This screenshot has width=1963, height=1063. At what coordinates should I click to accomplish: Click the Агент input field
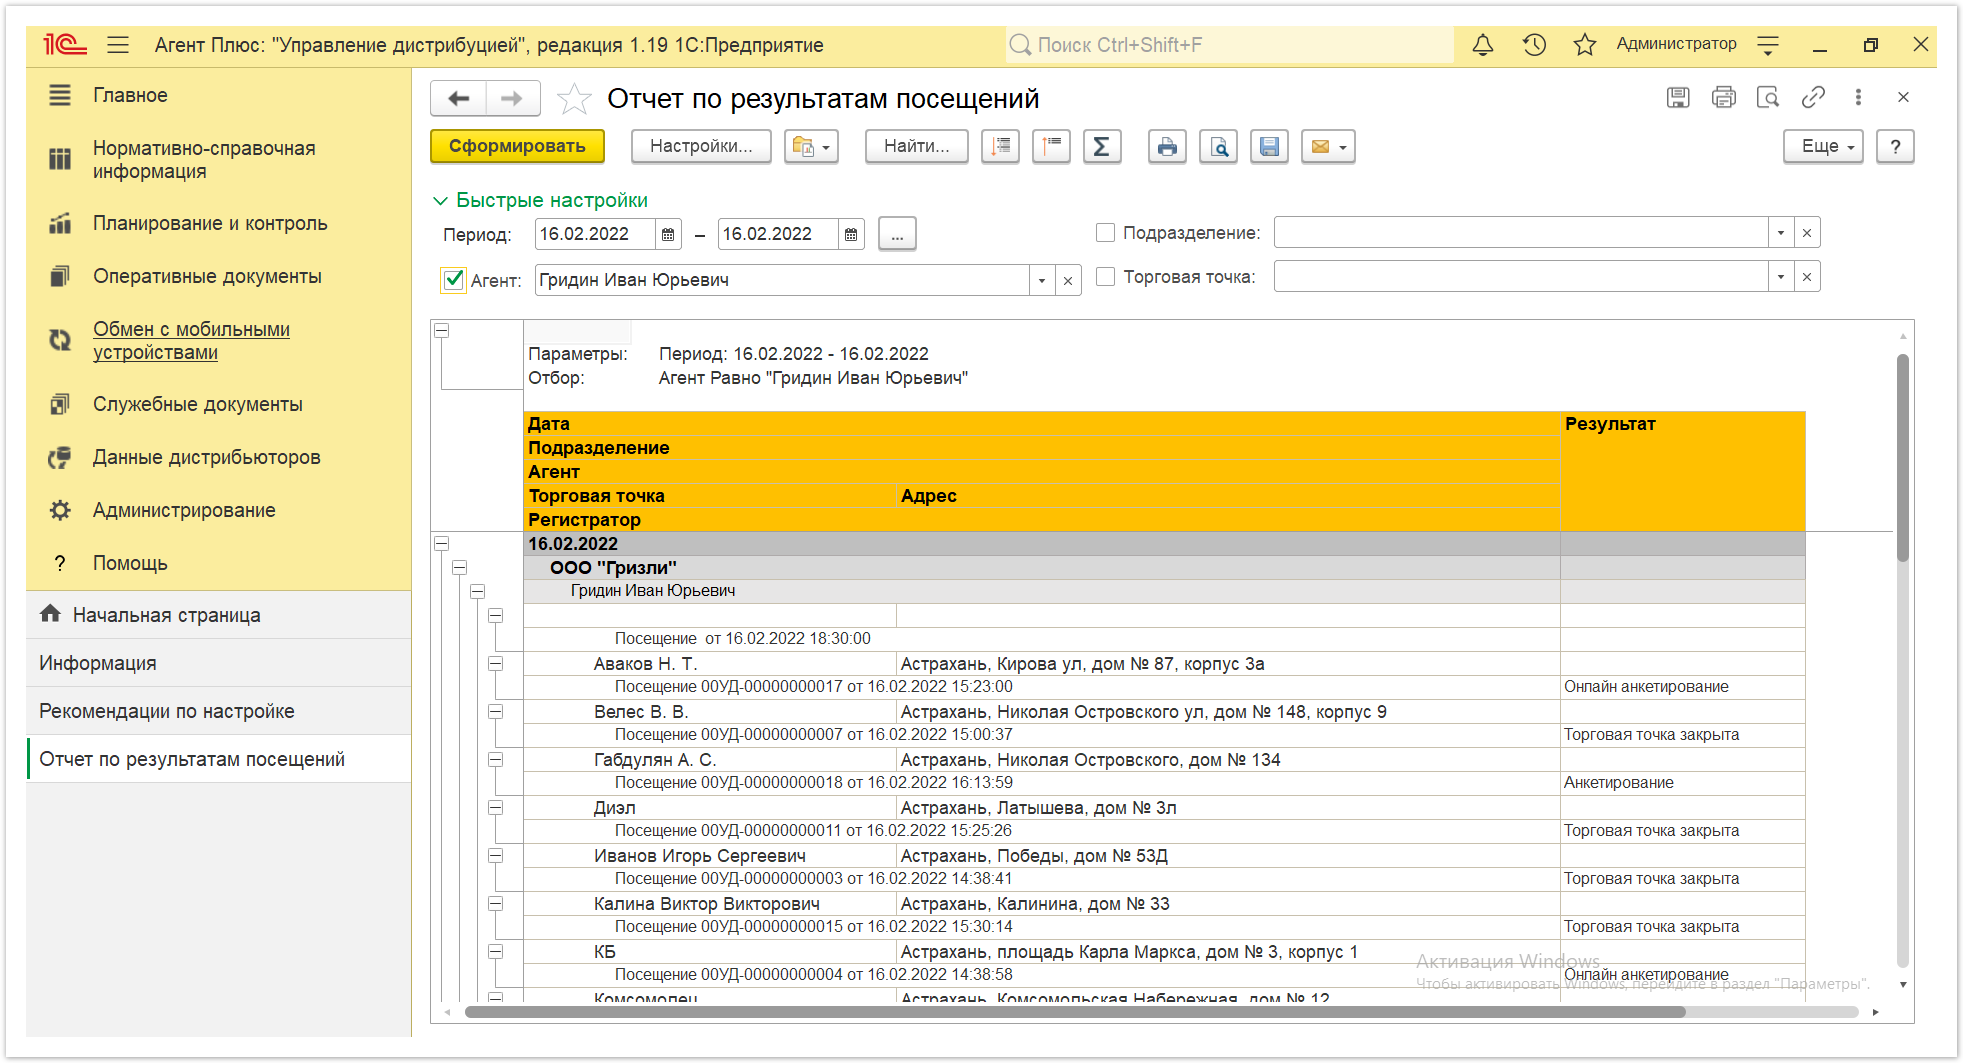(x=782, y=280)
